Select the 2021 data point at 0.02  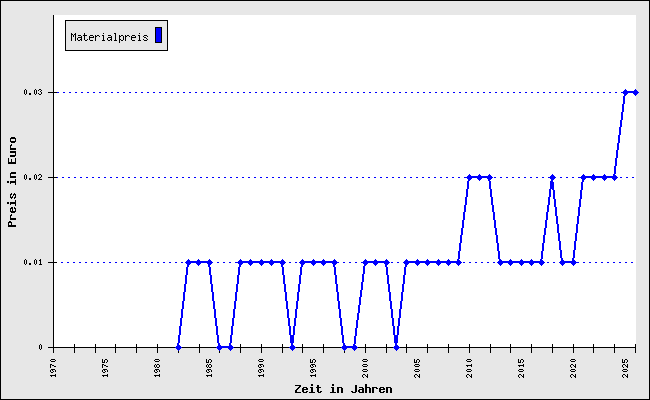[583, 177]
